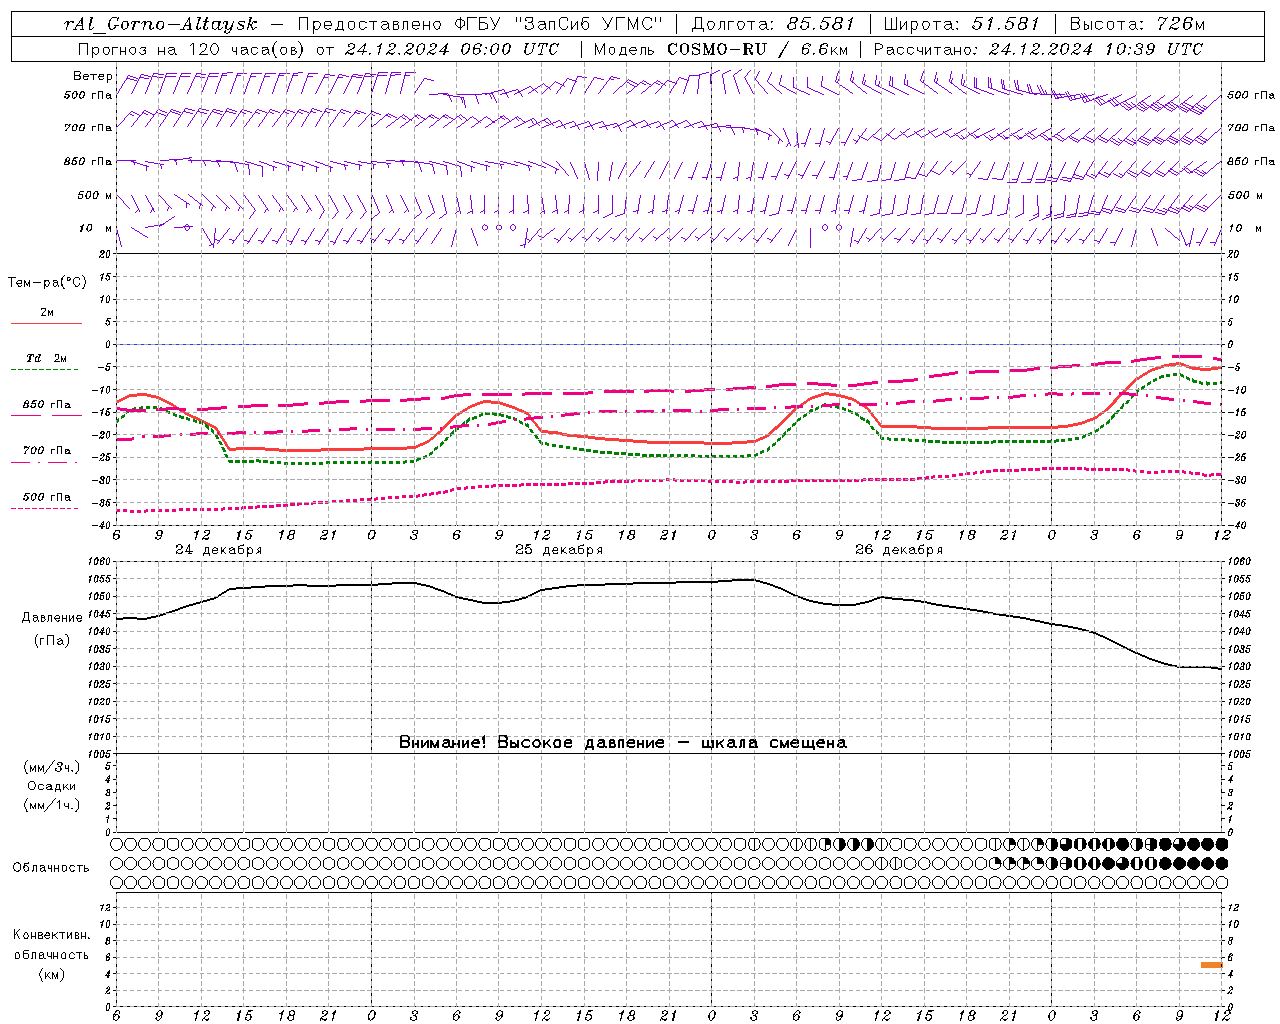Select the Тем-ра(°C) axis title
The width and height of the screenshot is (1280, 1024).
47,283
